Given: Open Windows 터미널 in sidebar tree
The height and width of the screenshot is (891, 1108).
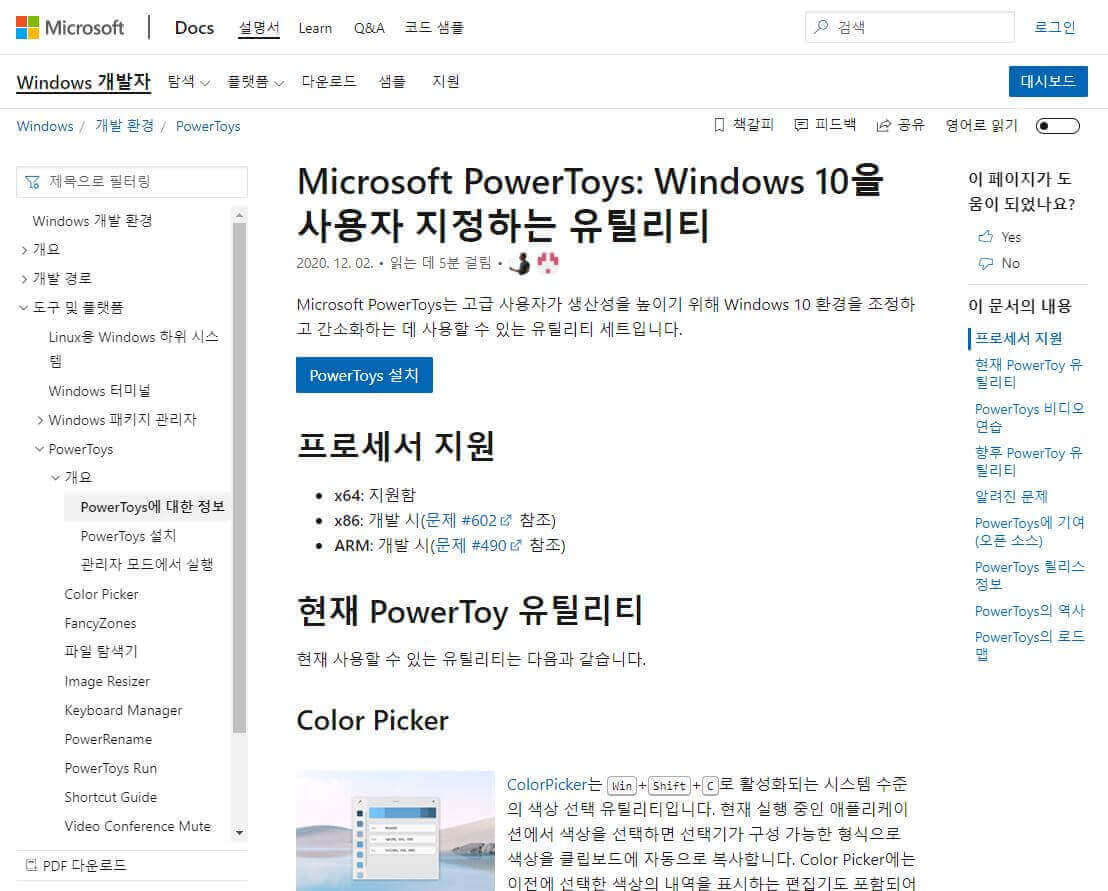Looking at the screenshot, I should coord(100,391).
